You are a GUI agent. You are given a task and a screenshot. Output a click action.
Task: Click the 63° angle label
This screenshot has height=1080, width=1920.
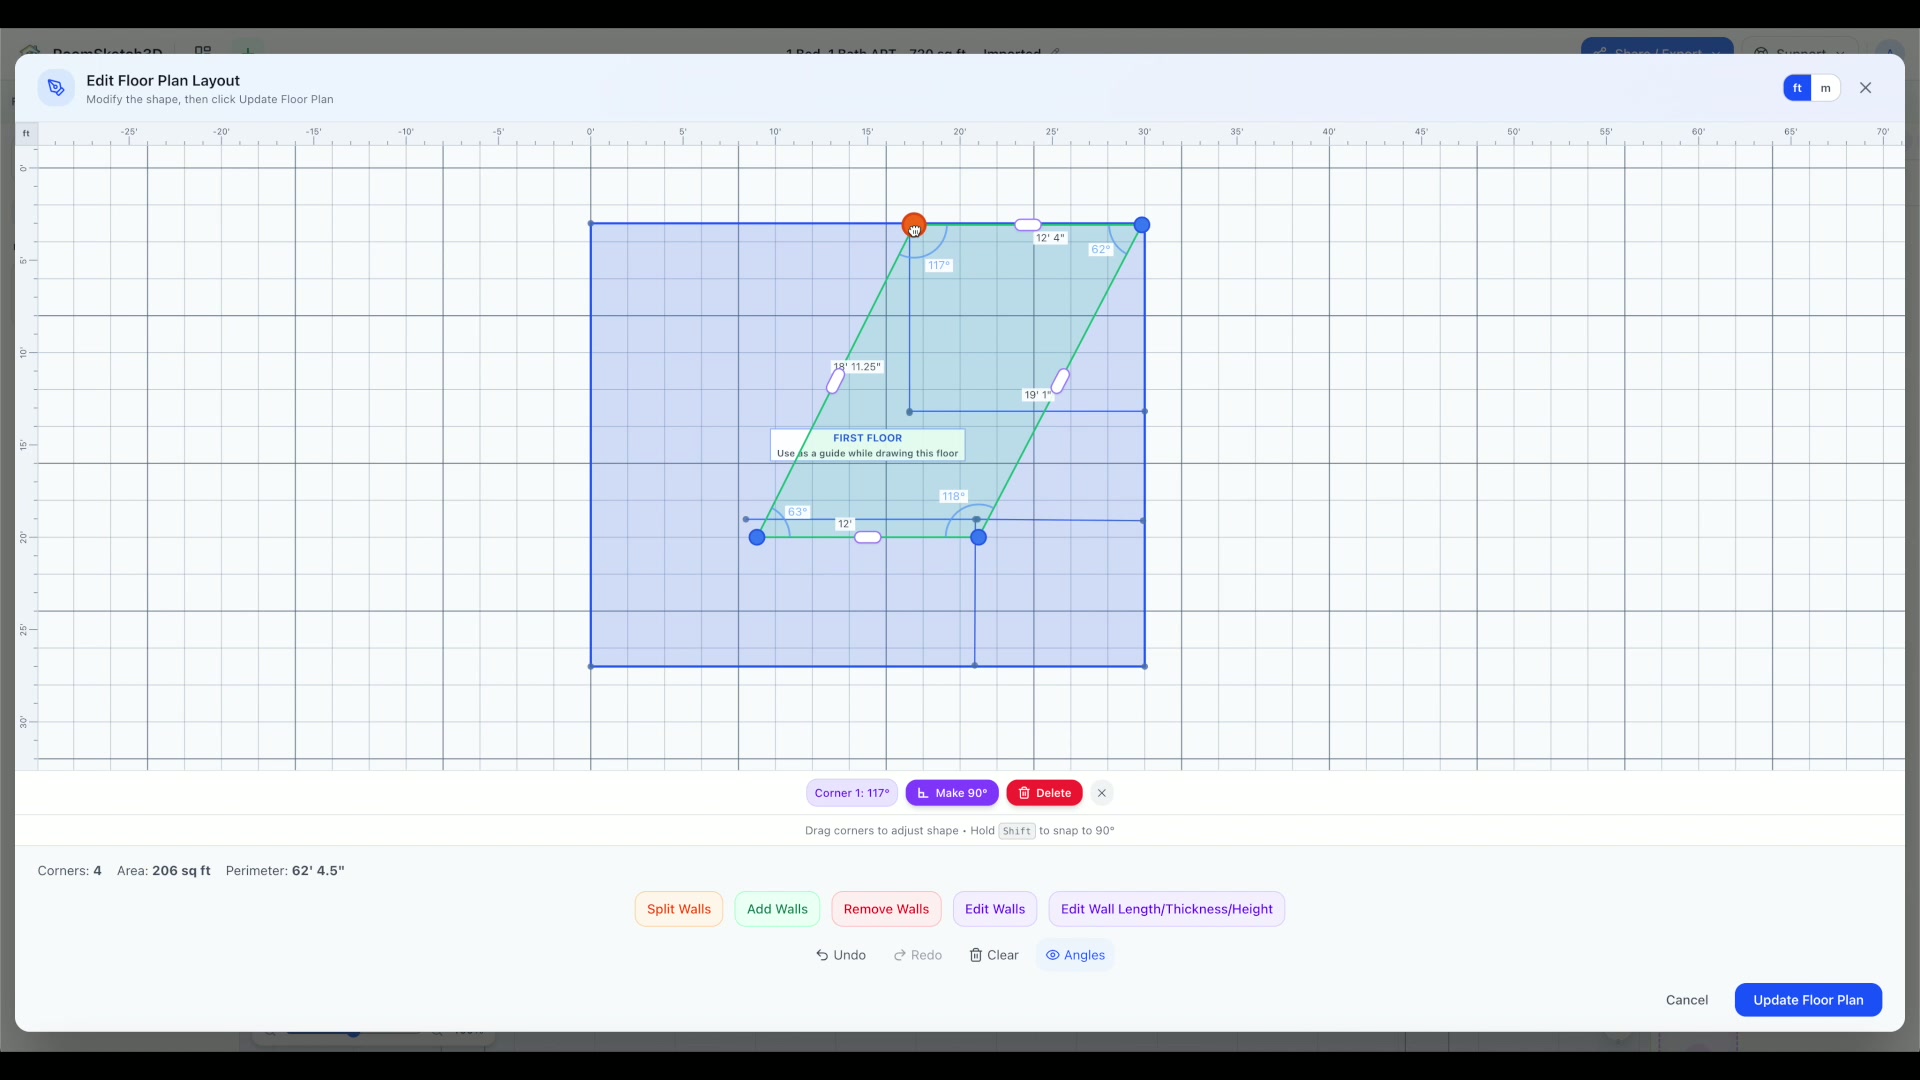click(797, 512)
